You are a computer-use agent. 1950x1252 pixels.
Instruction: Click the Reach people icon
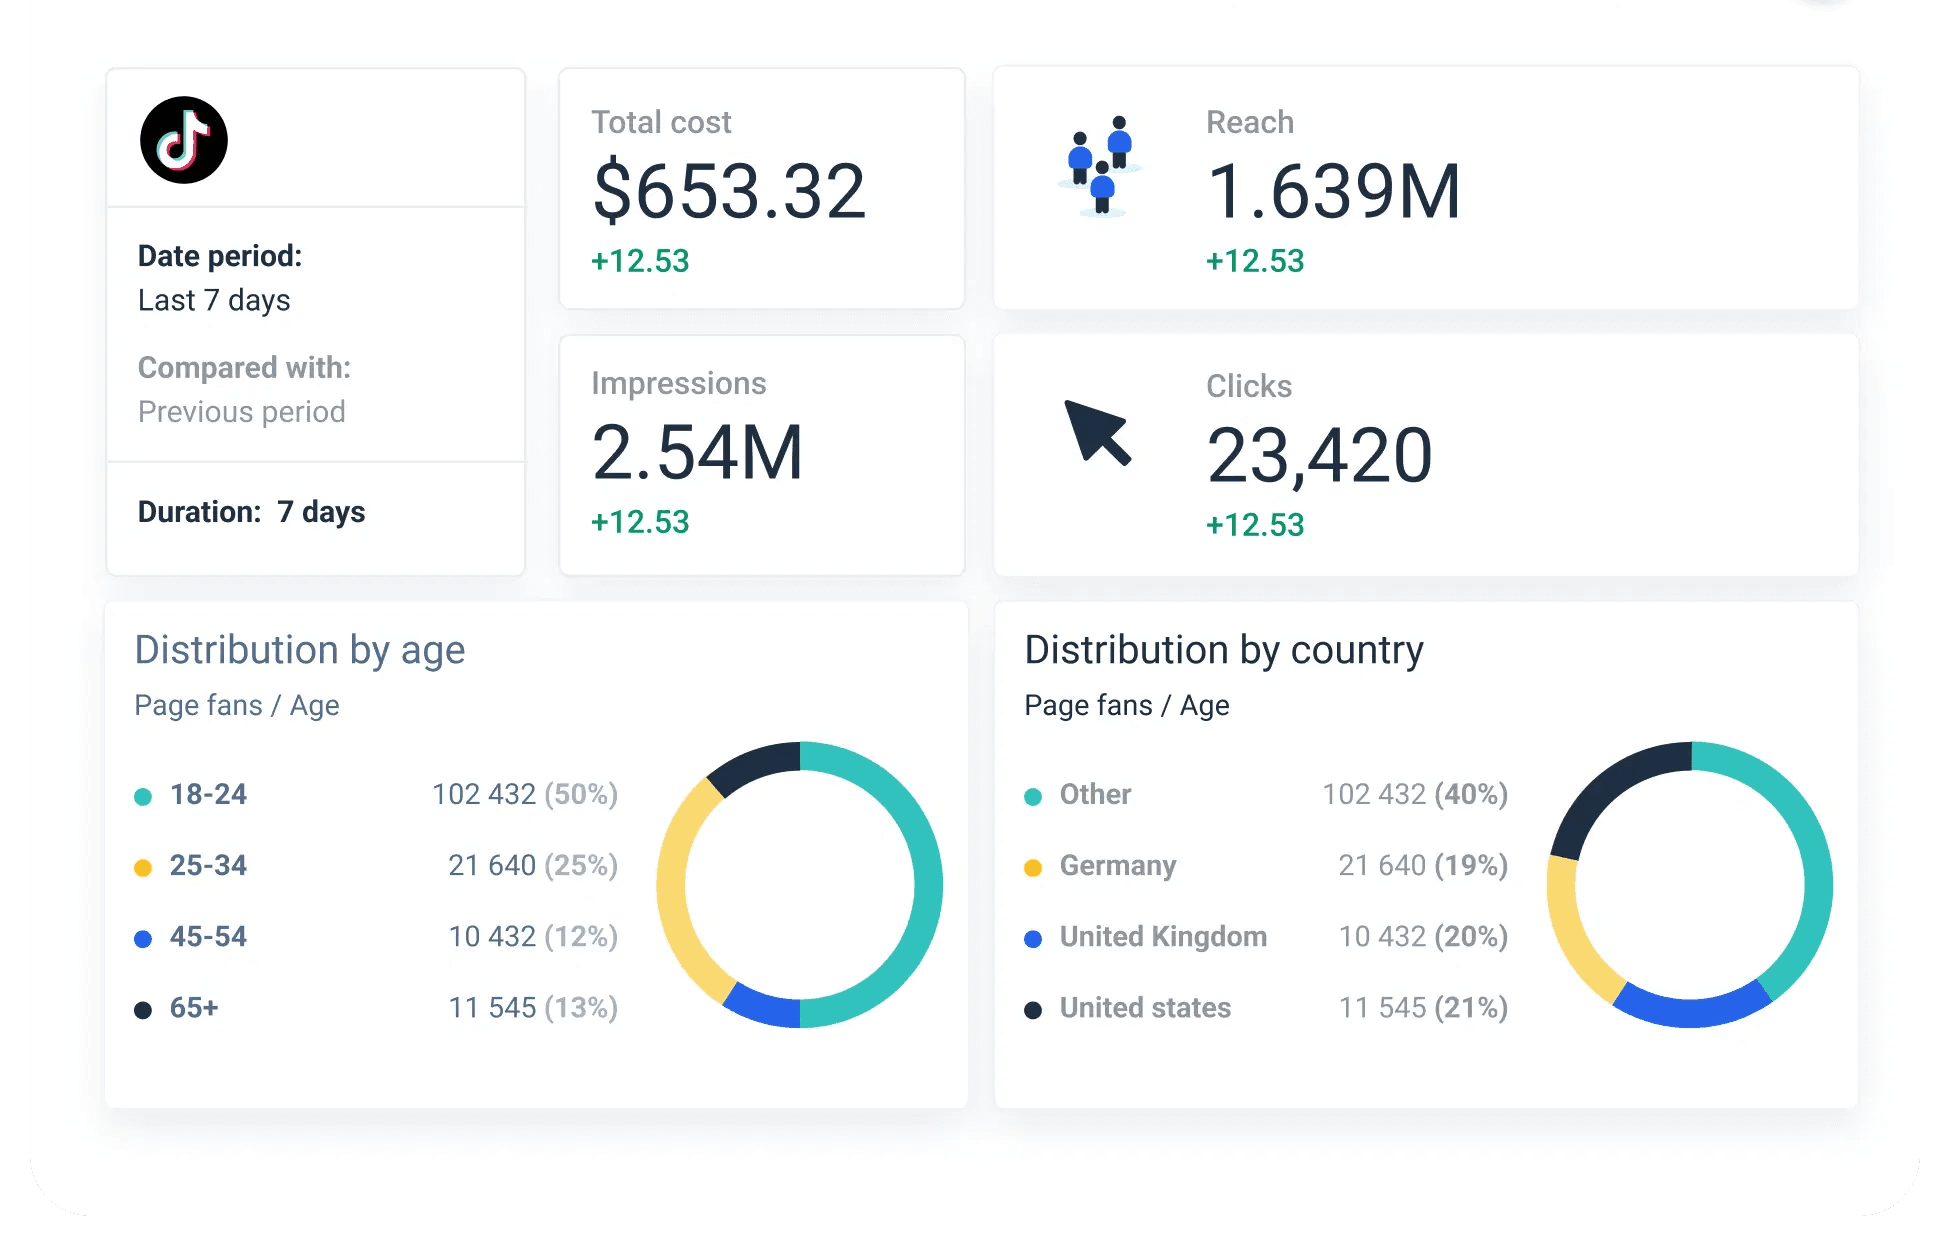tap(1100, 166)
